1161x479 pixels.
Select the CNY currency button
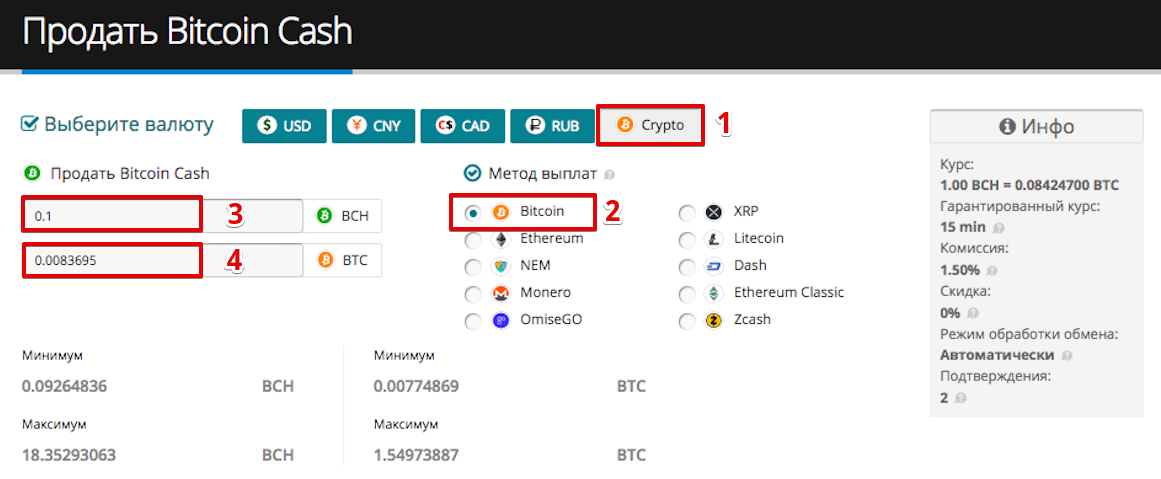373,126
